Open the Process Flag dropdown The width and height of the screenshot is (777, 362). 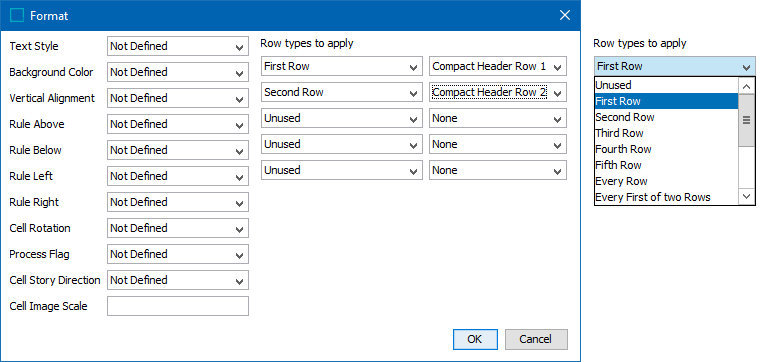pos(177,254)
